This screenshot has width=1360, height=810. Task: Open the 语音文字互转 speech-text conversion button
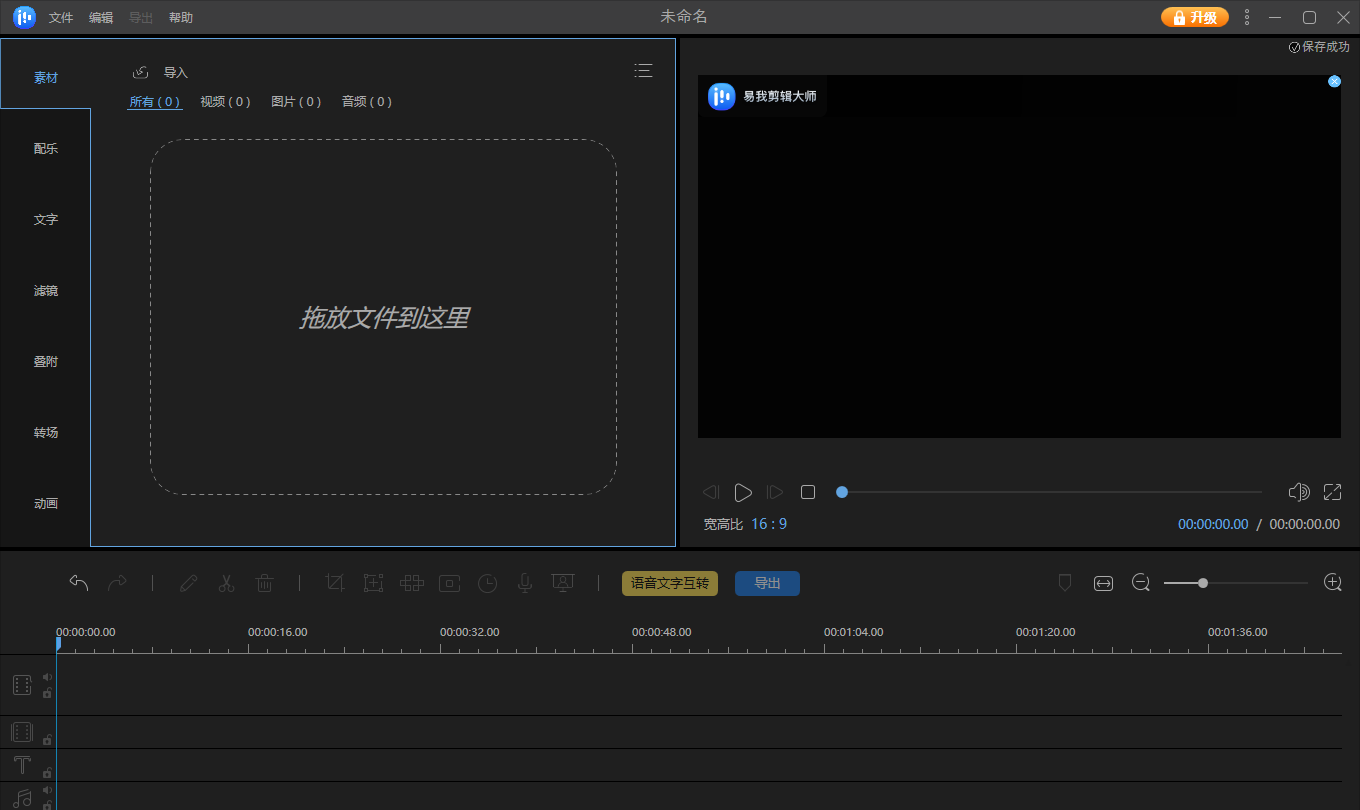670,583
